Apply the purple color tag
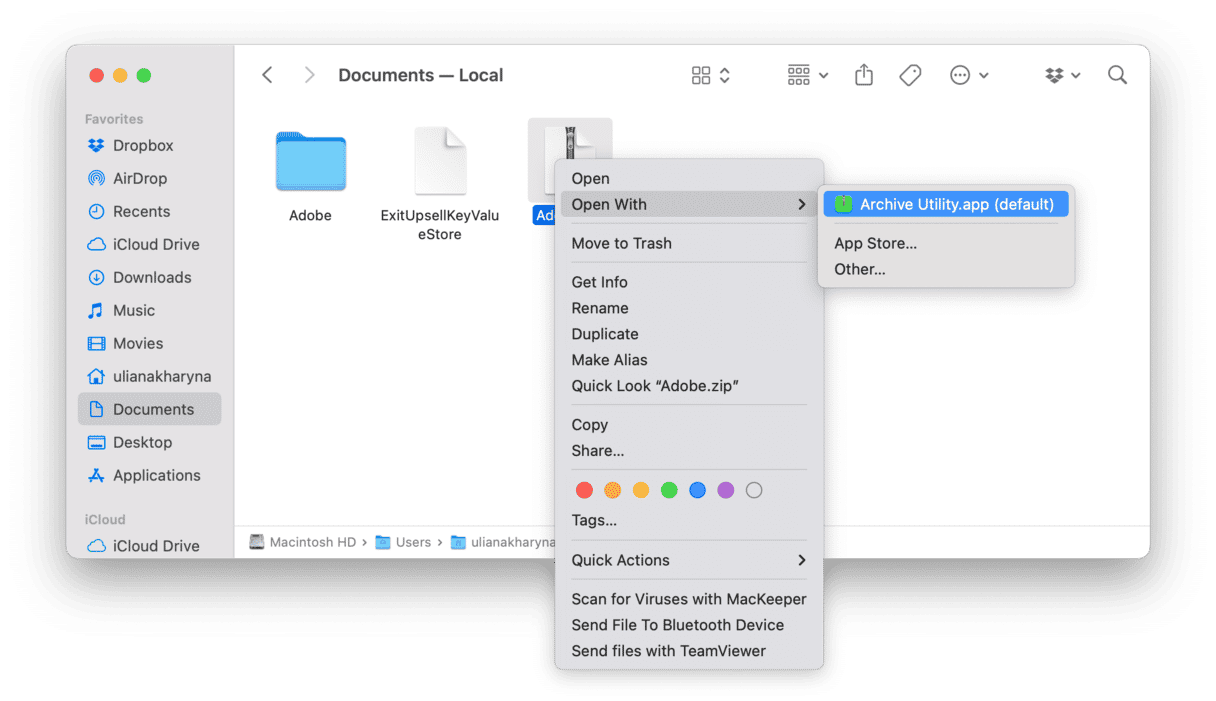This screenshot has width=1216, height=701. tap(726, 490)
